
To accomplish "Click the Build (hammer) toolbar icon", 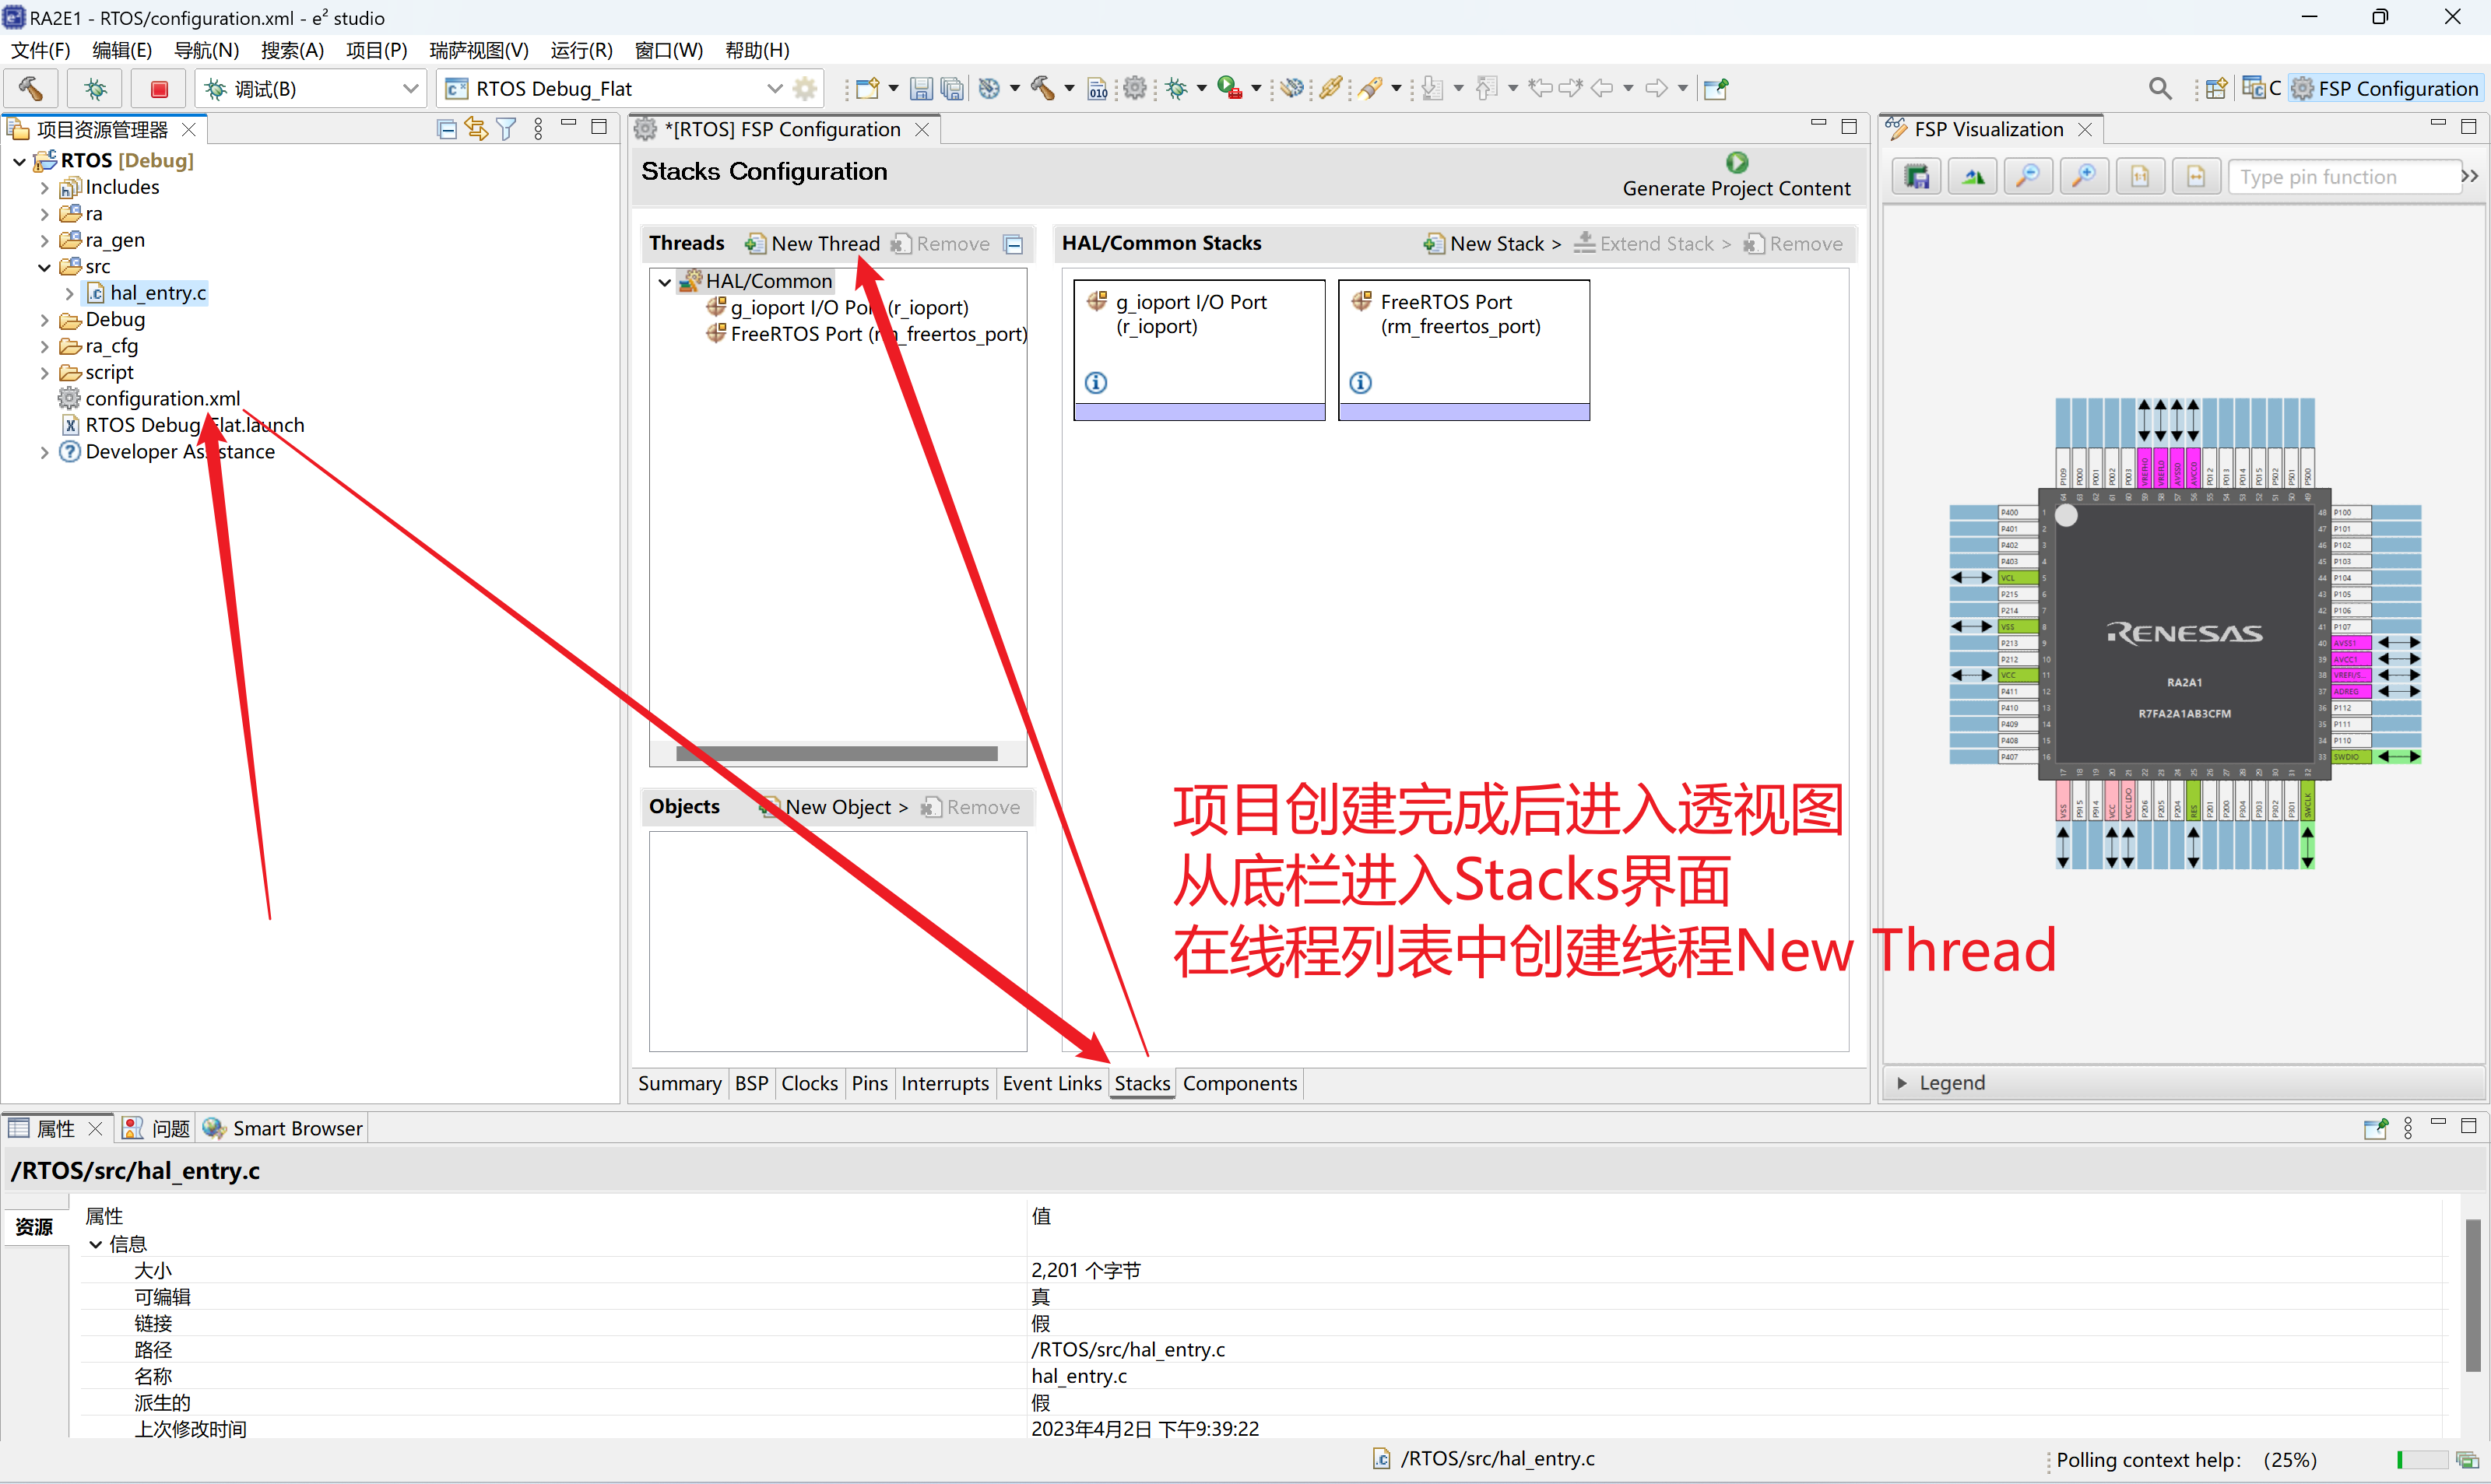I will point(1043,88).
